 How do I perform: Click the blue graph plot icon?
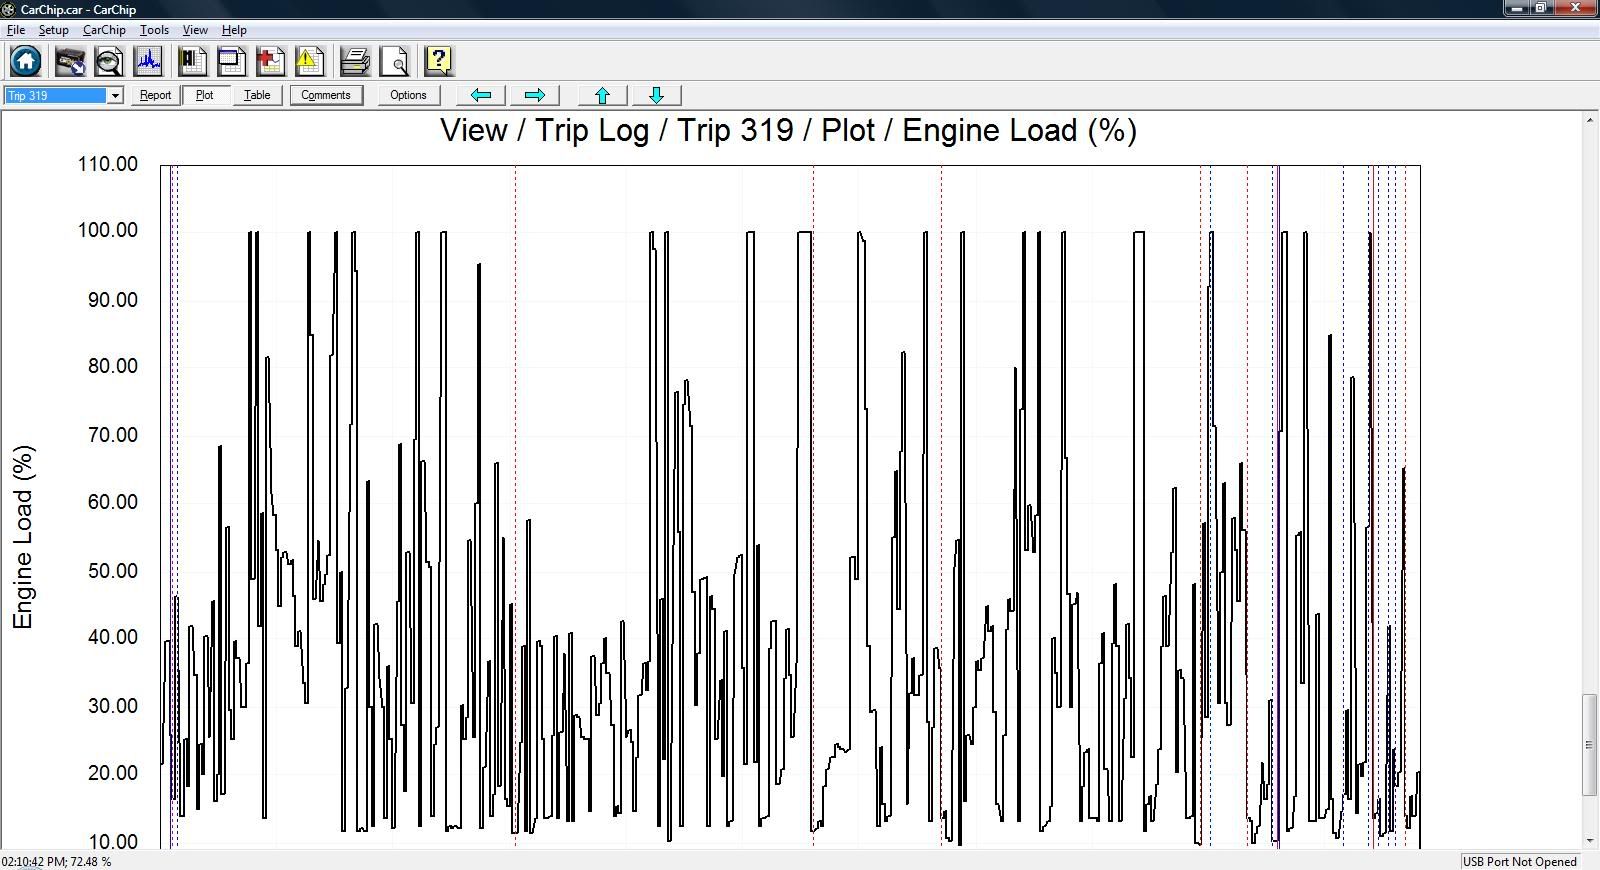[x=149, y=62]
